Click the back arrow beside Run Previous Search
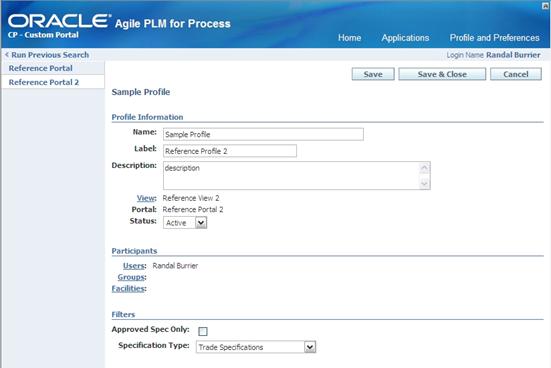The image size is (551, 368). tap(6, 55)
